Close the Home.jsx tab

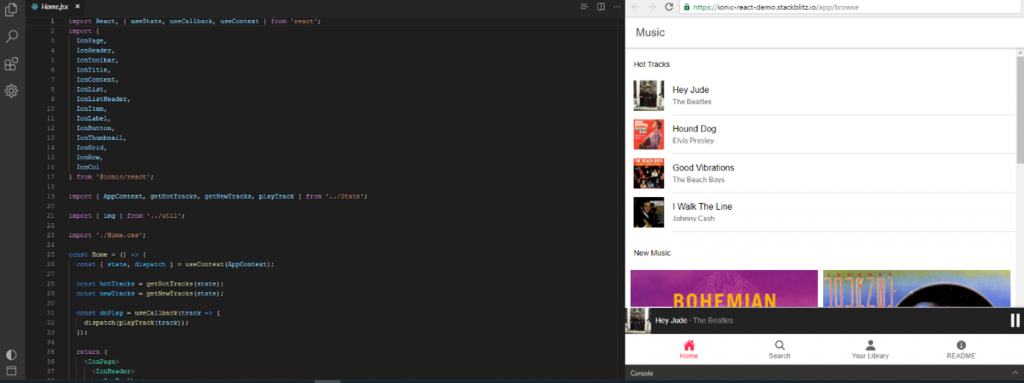click(x=77, y=7)
